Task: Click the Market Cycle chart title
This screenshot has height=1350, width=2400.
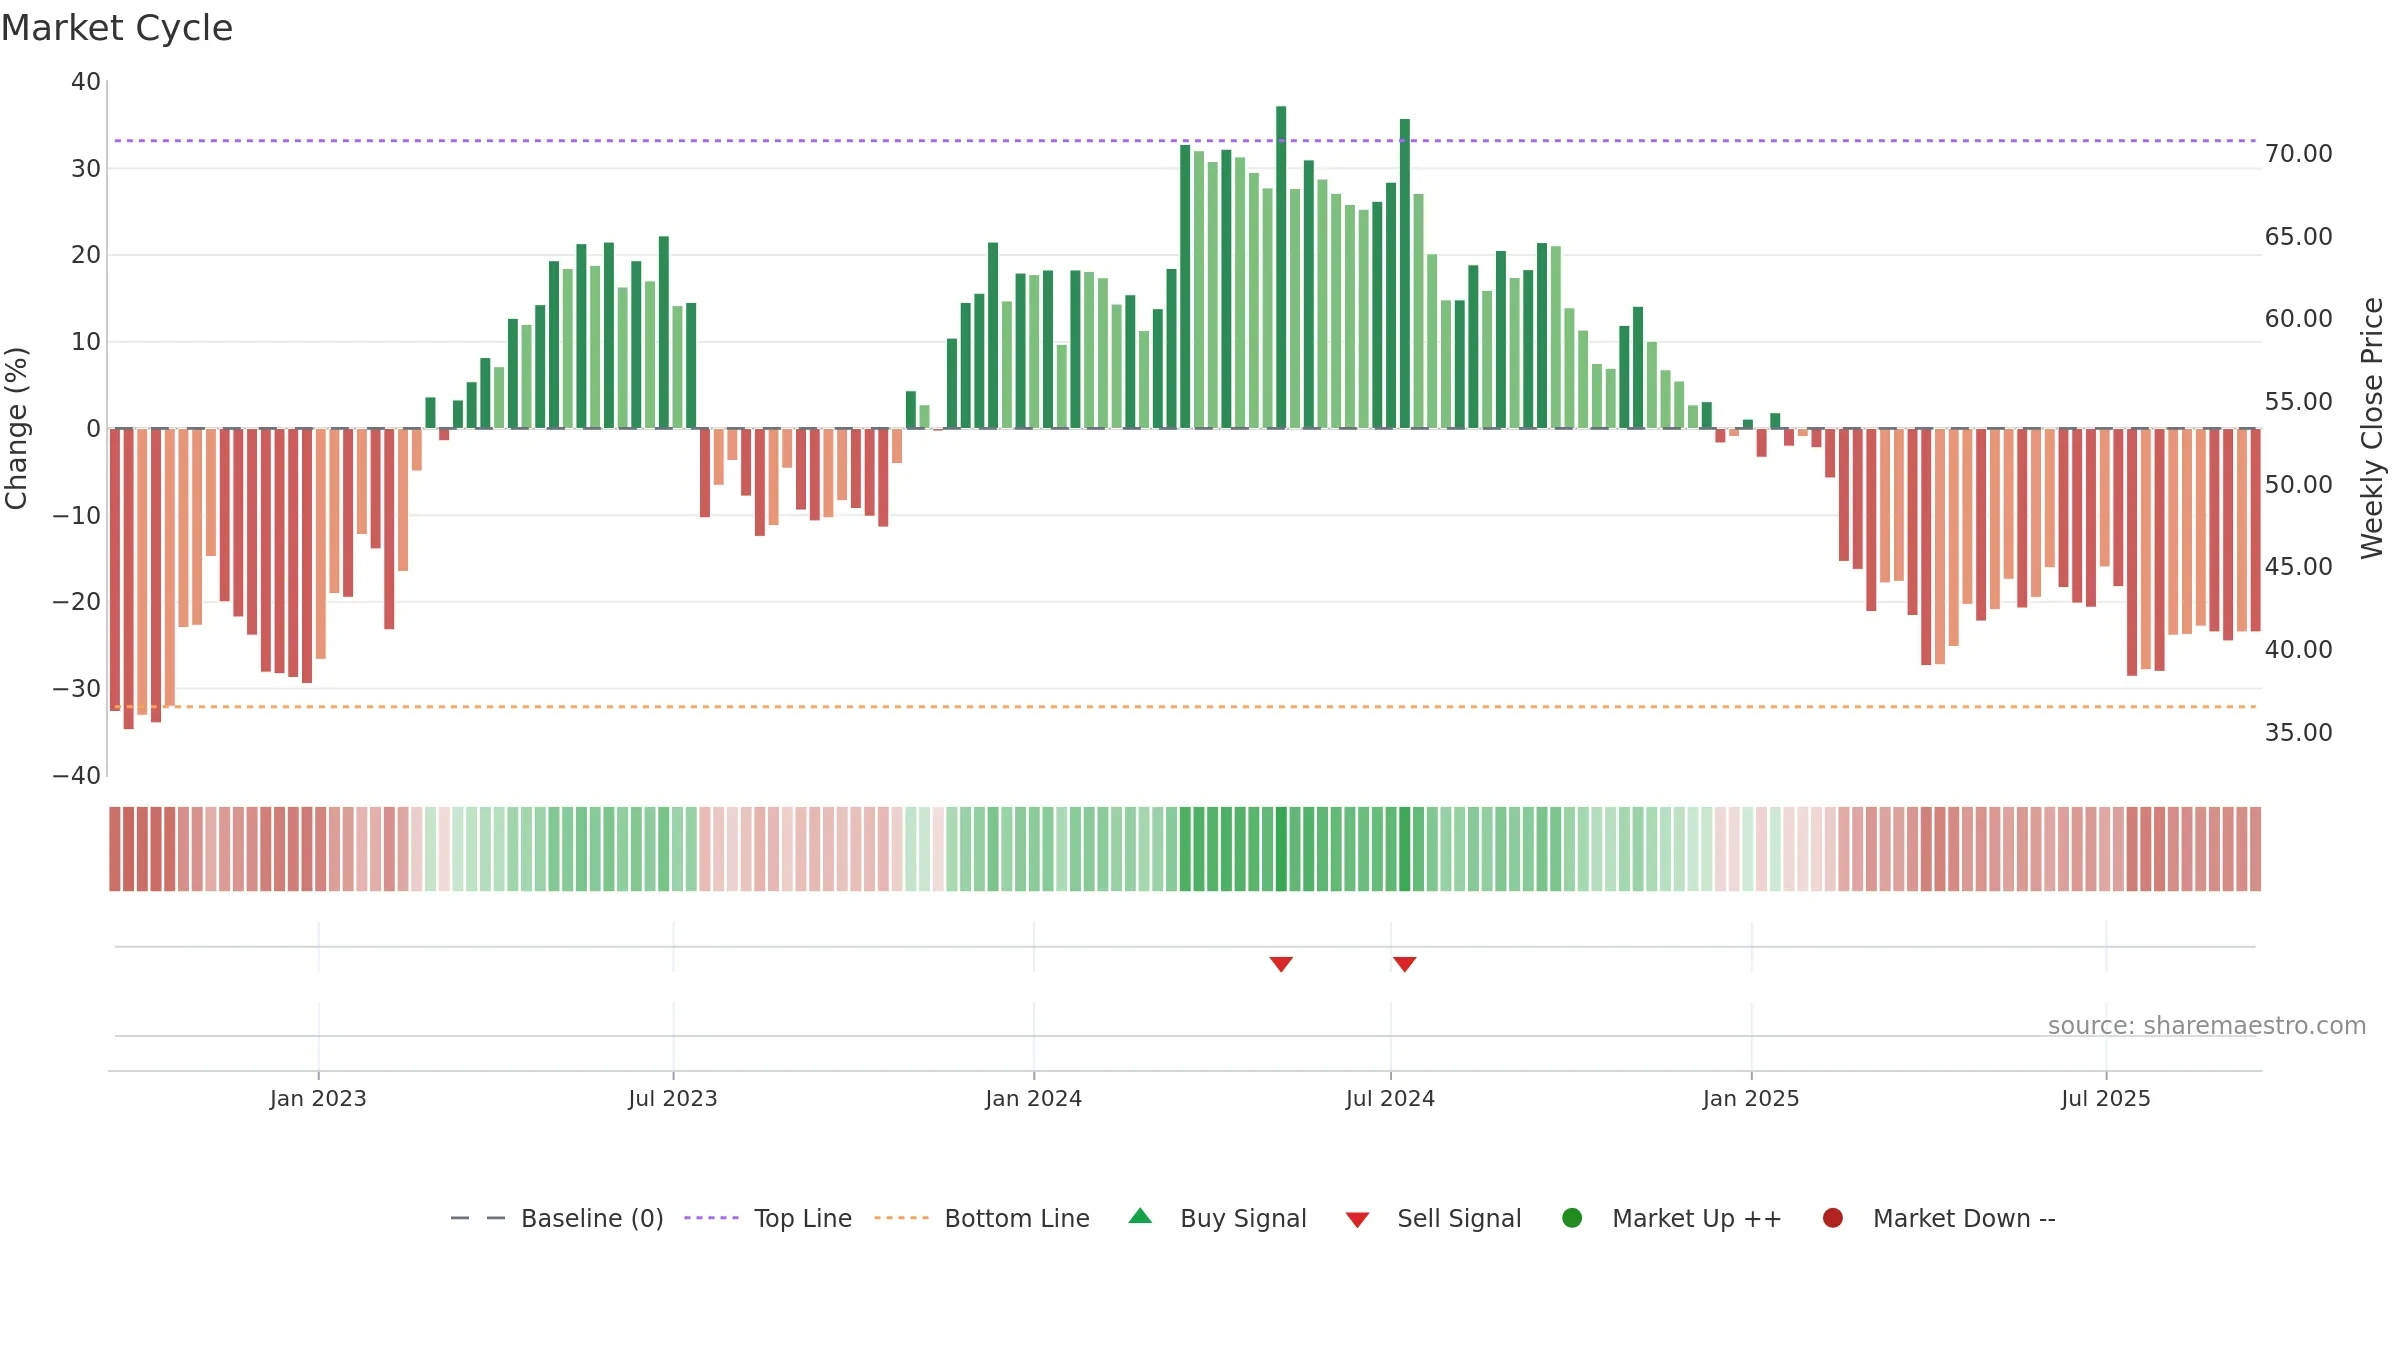Action: tap(117, 28)
